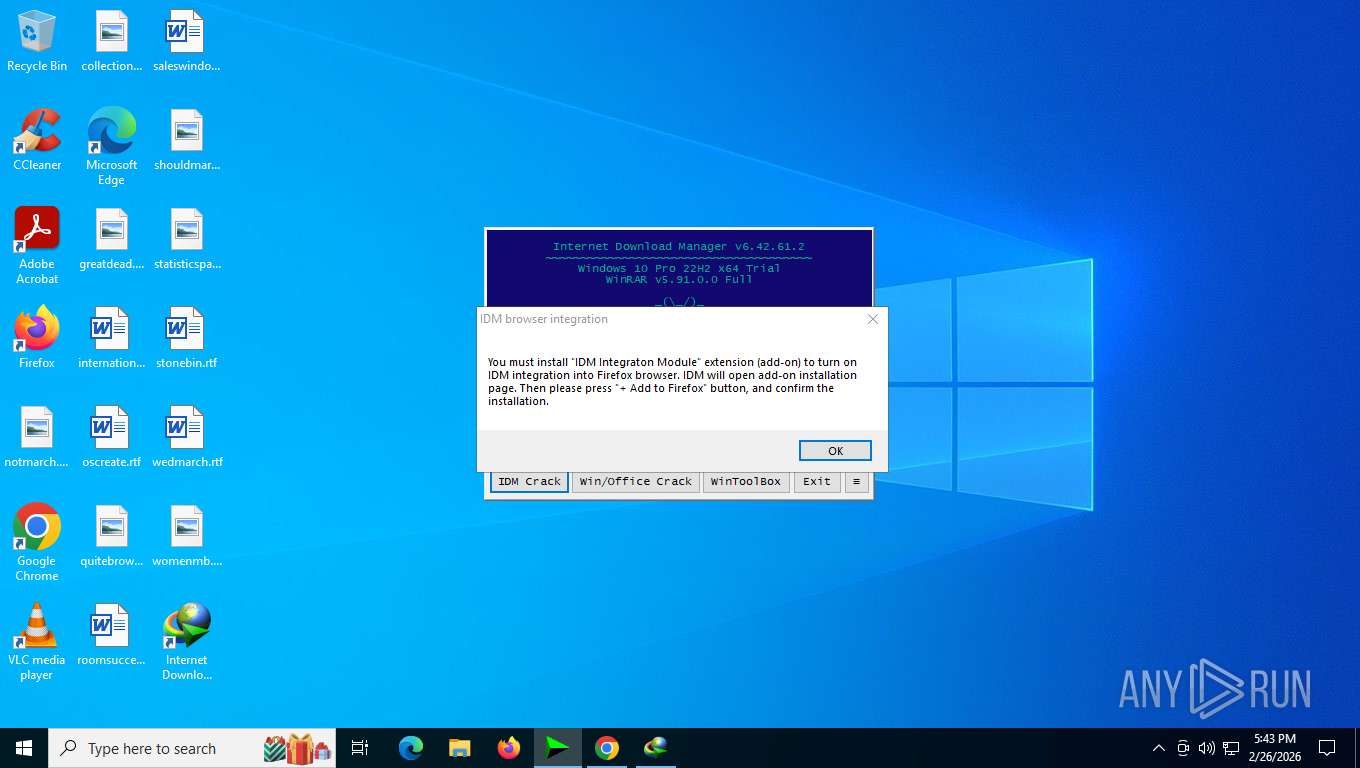Open the saleswindo... Word document icon
Screen dimensions: 1360x768
click(x=186, y=41)
